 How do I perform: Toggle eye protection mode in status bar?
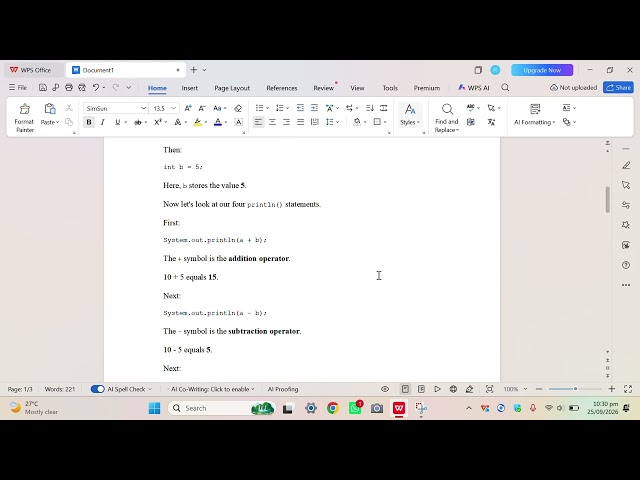[385, 389]
